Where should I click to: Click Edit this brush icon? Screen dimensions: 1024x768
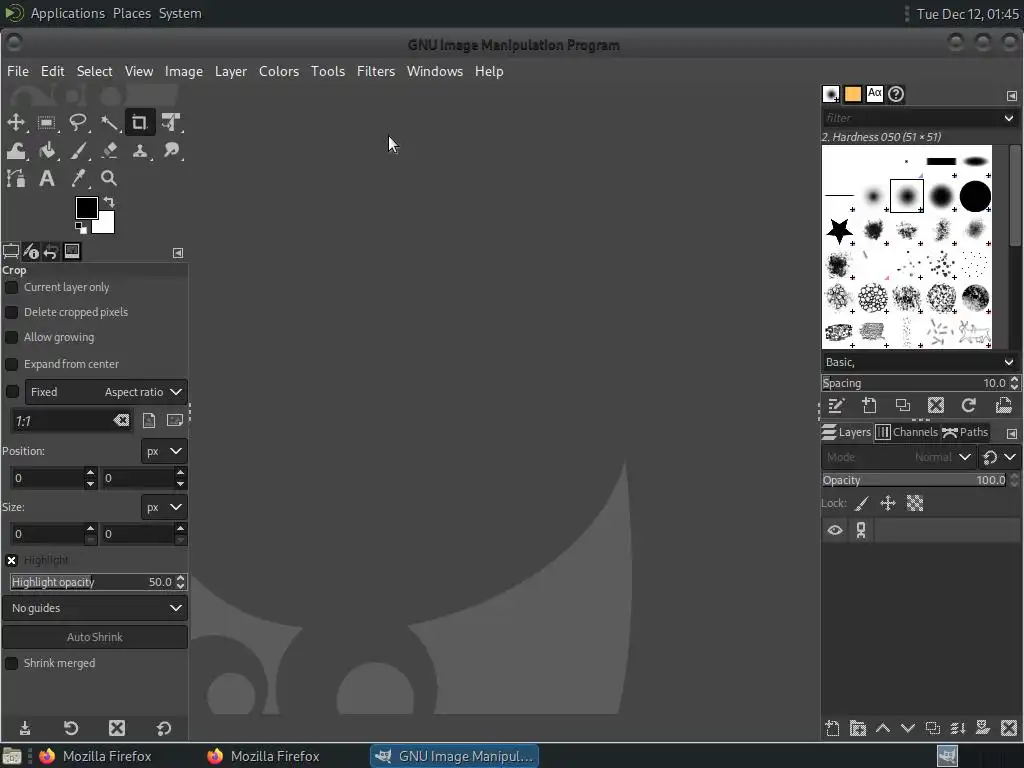pos(837,406)
